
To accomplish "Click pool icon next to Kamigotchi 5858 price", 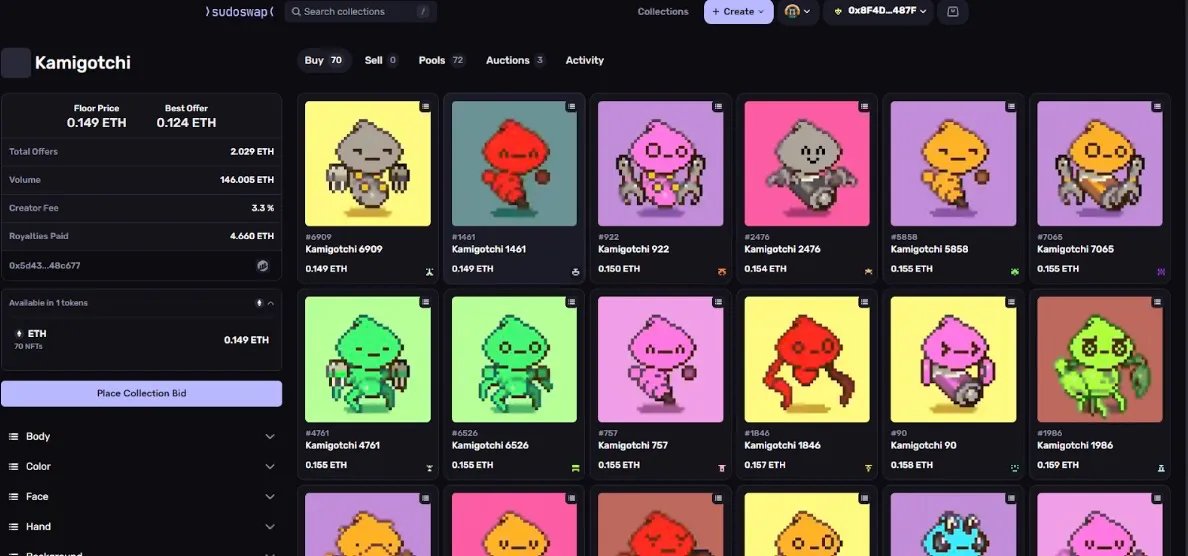I will point(1014,271).
